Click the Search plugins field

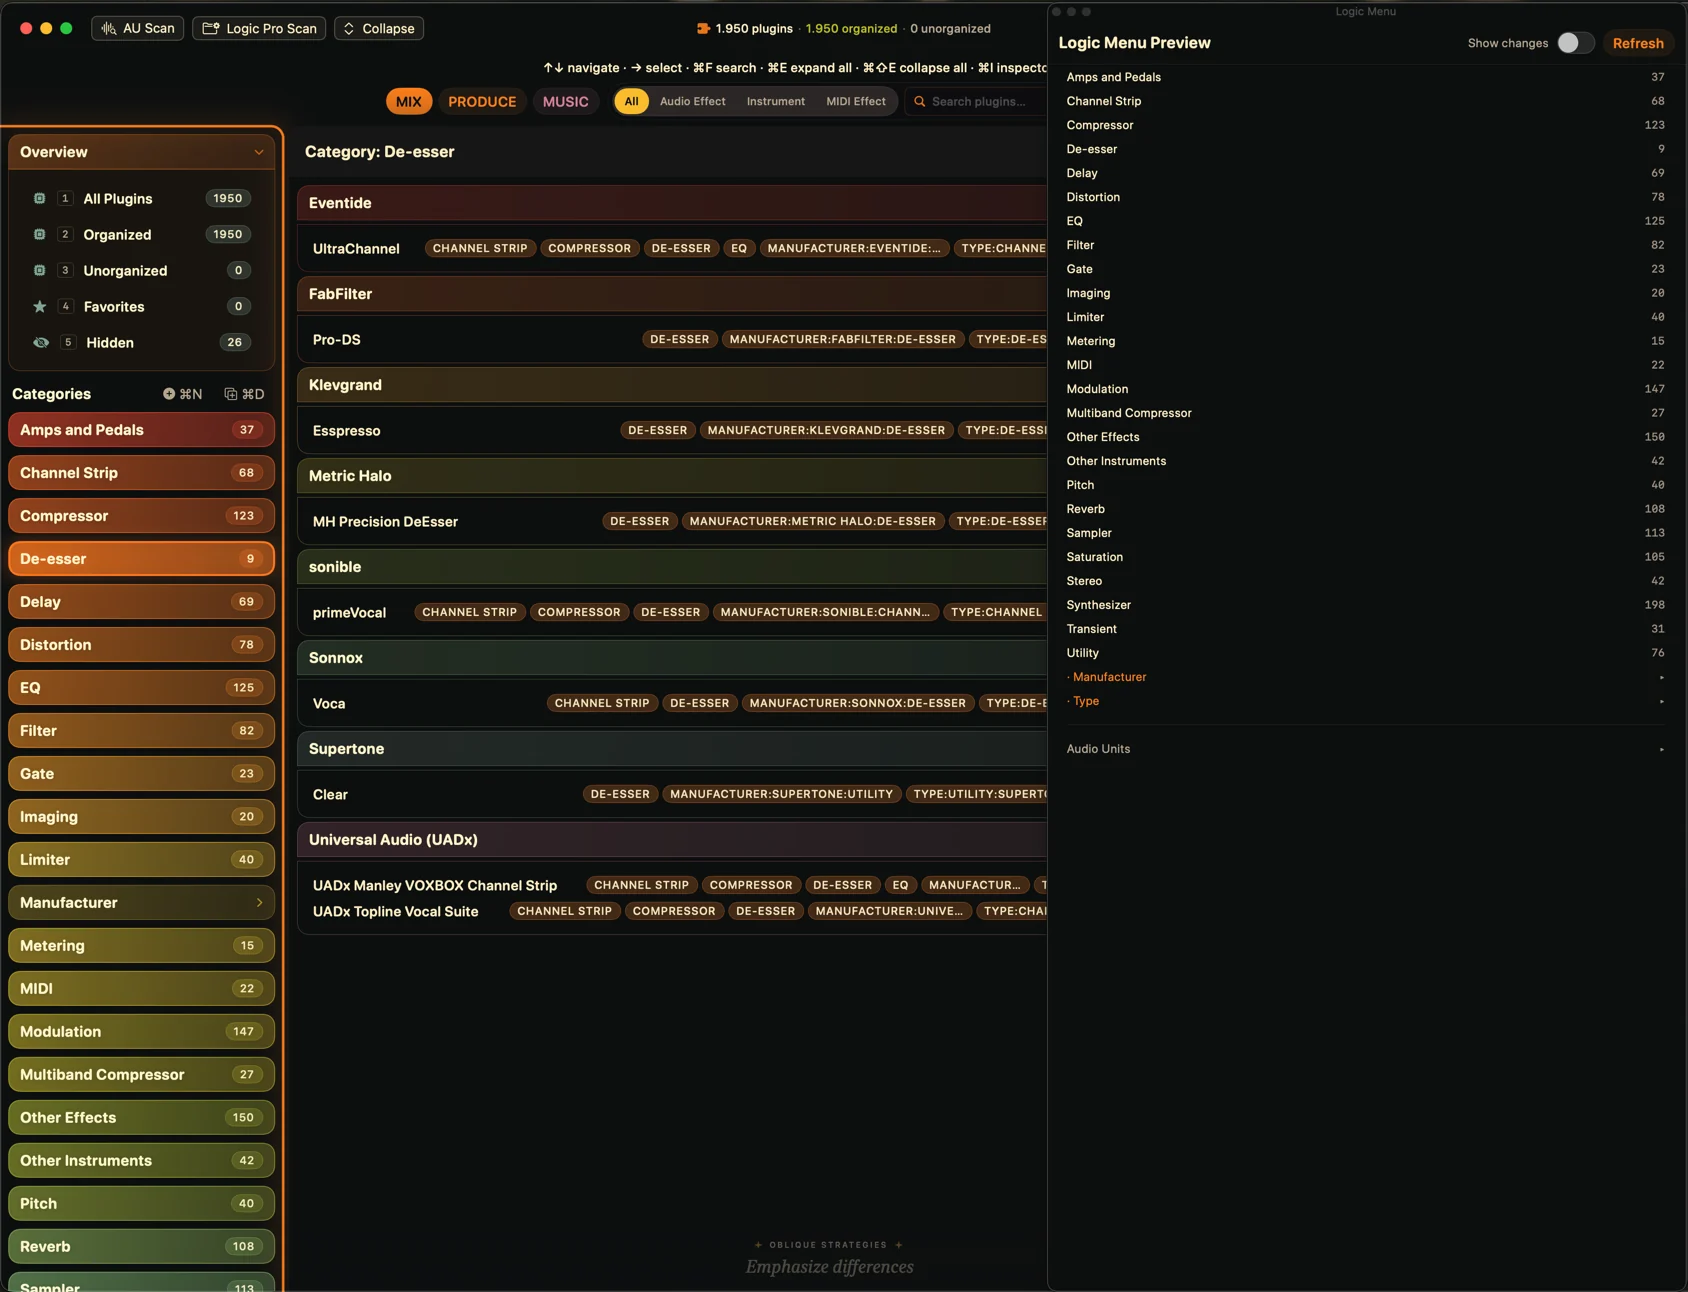[x=977, y=102]
